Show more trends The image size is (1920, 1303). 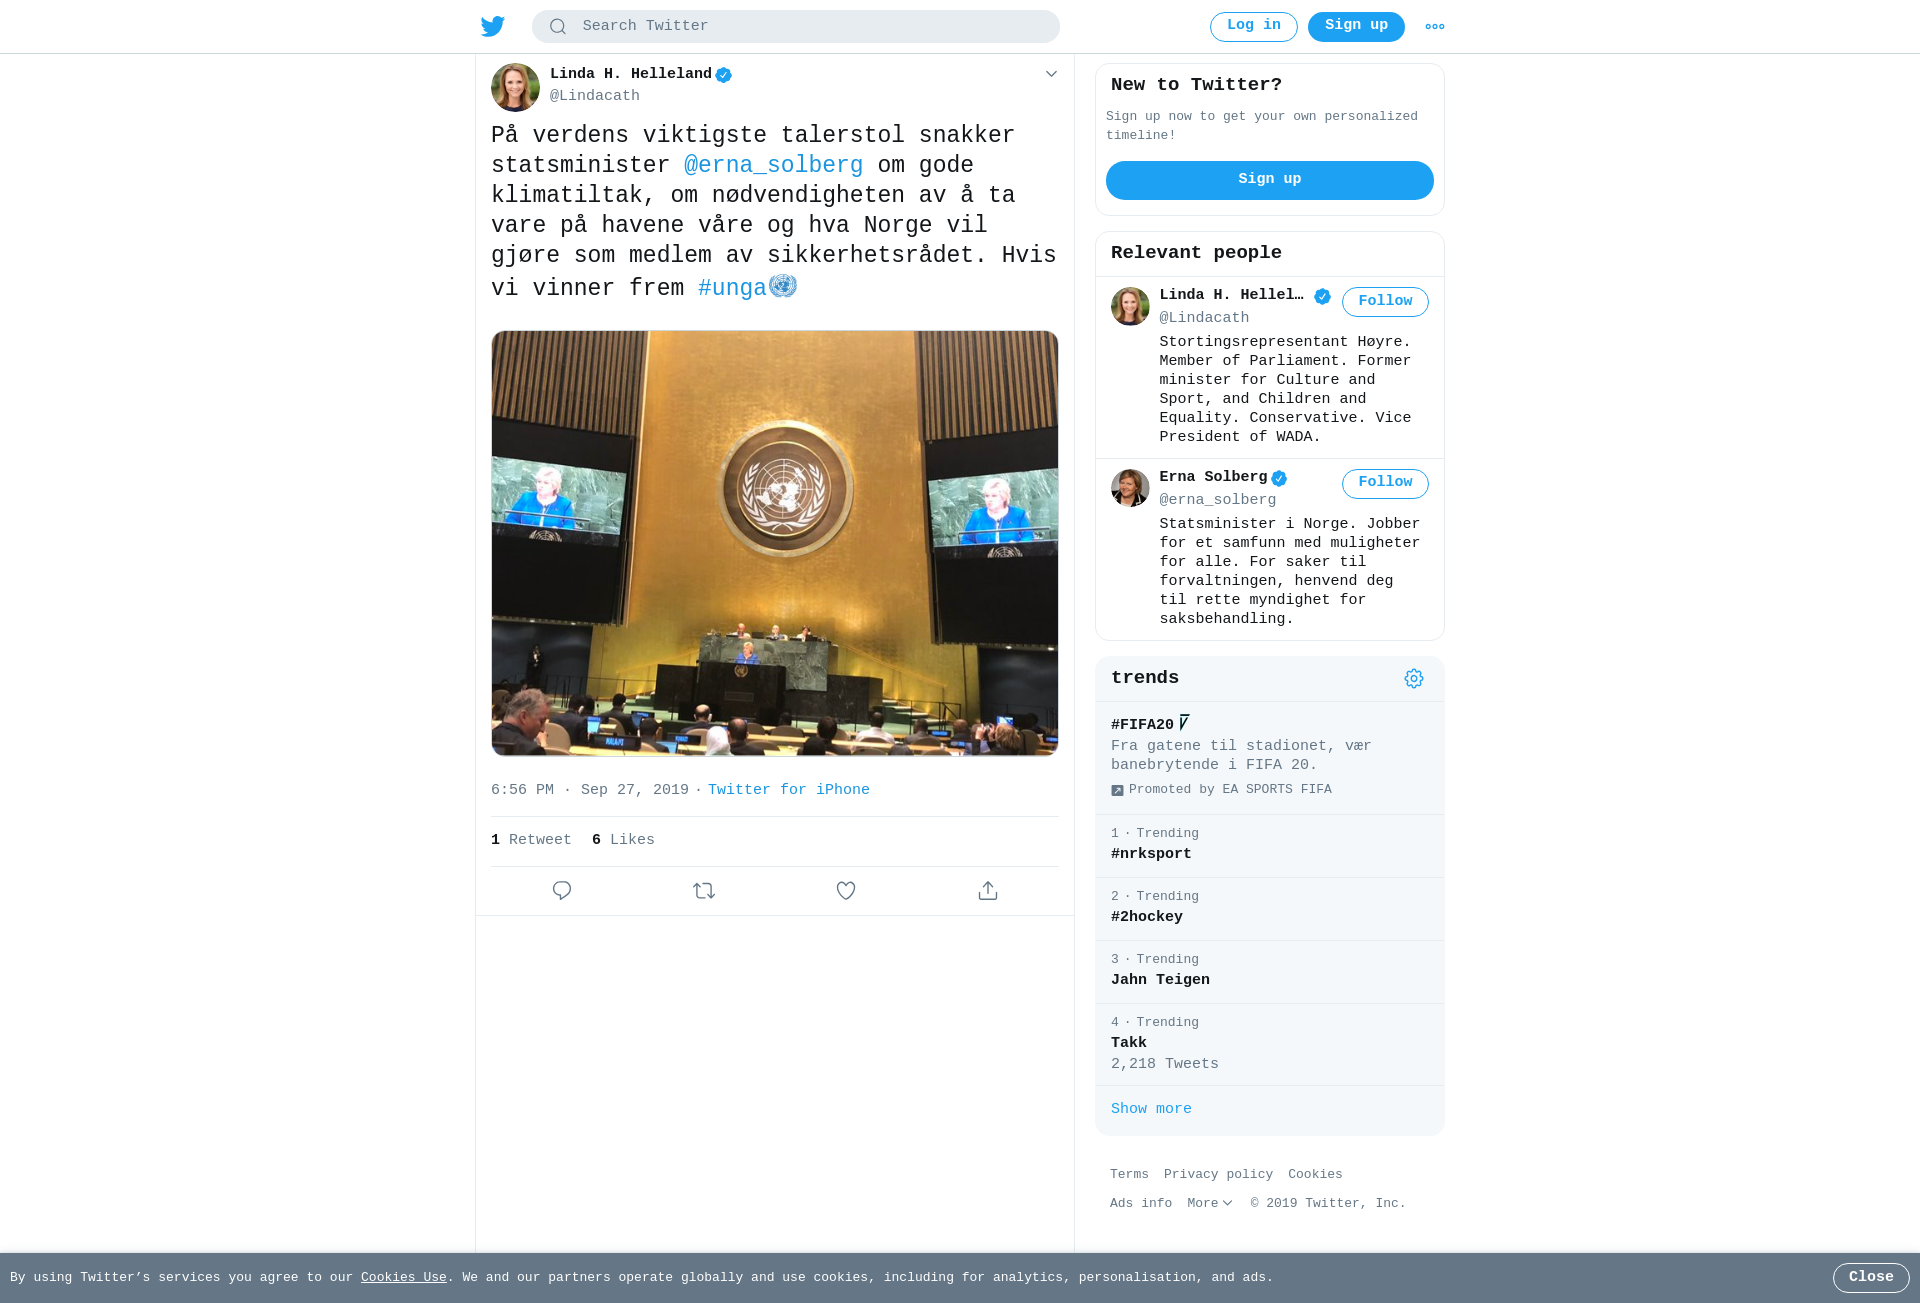click(x=1151, y=1109)
